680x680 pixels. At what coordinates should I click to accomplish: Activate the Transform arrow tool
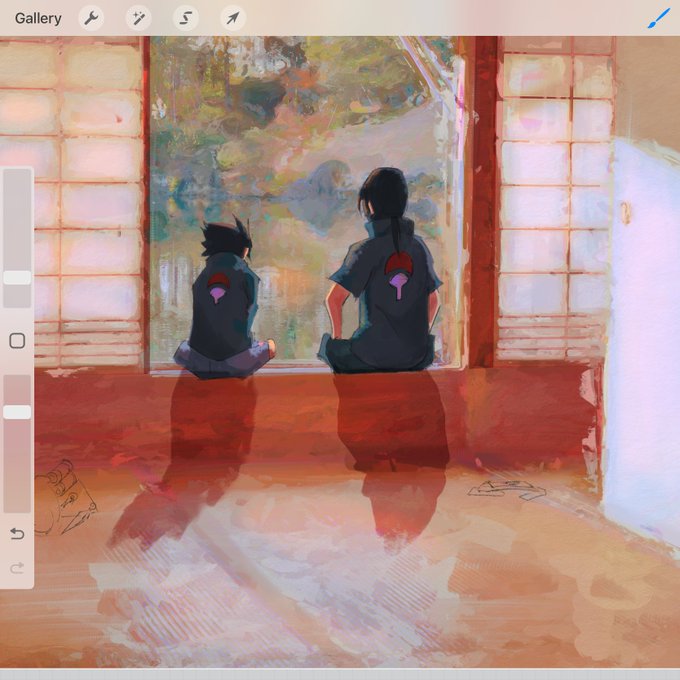coord(233,18)
